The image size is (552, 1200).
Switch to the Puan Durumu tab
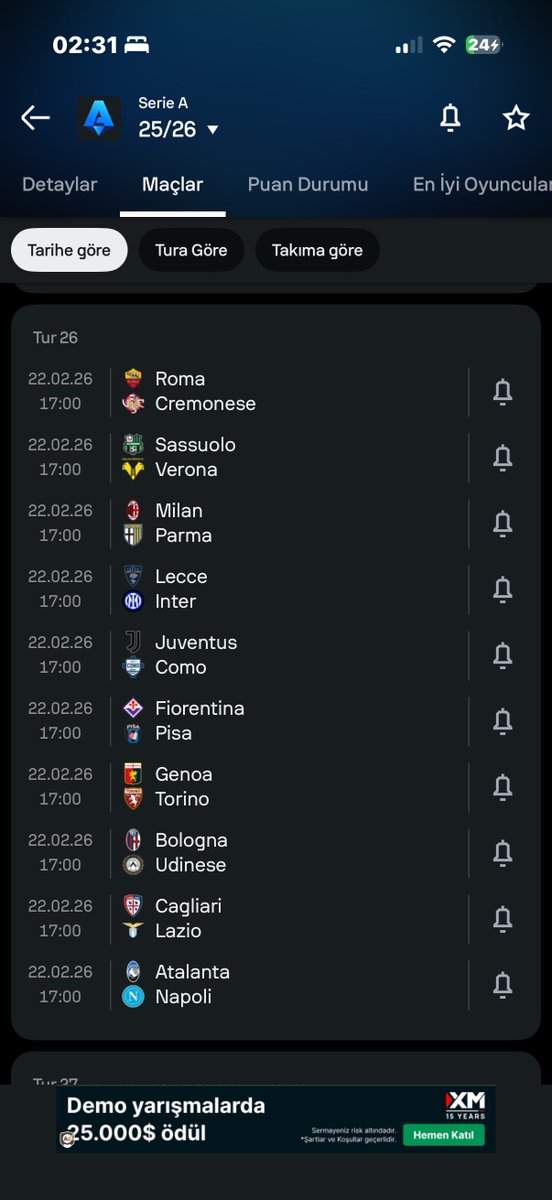(308, 185)
